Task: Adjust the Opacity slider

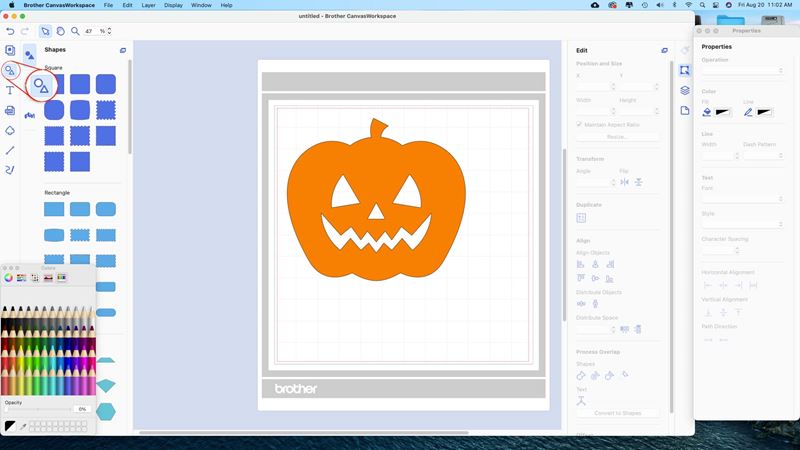Action: pos(40,409)
